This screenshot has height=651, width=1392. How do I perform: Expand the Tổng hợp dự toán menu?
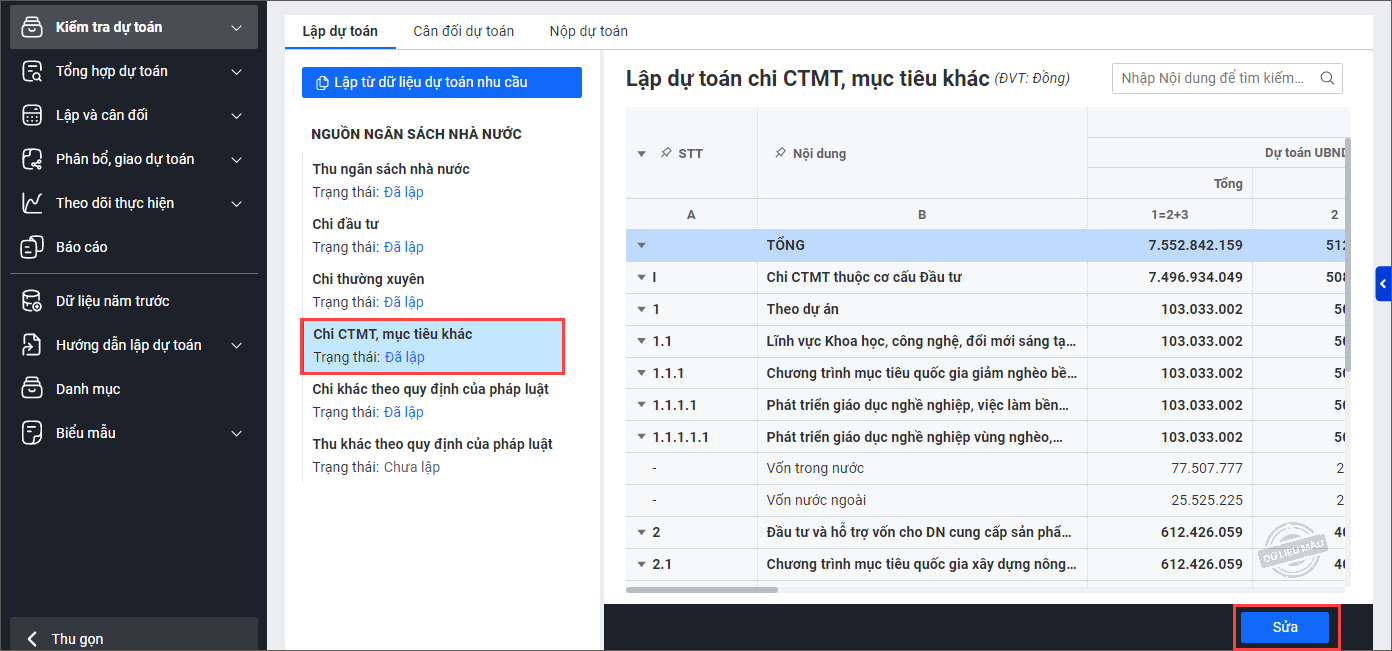[236, 71]
